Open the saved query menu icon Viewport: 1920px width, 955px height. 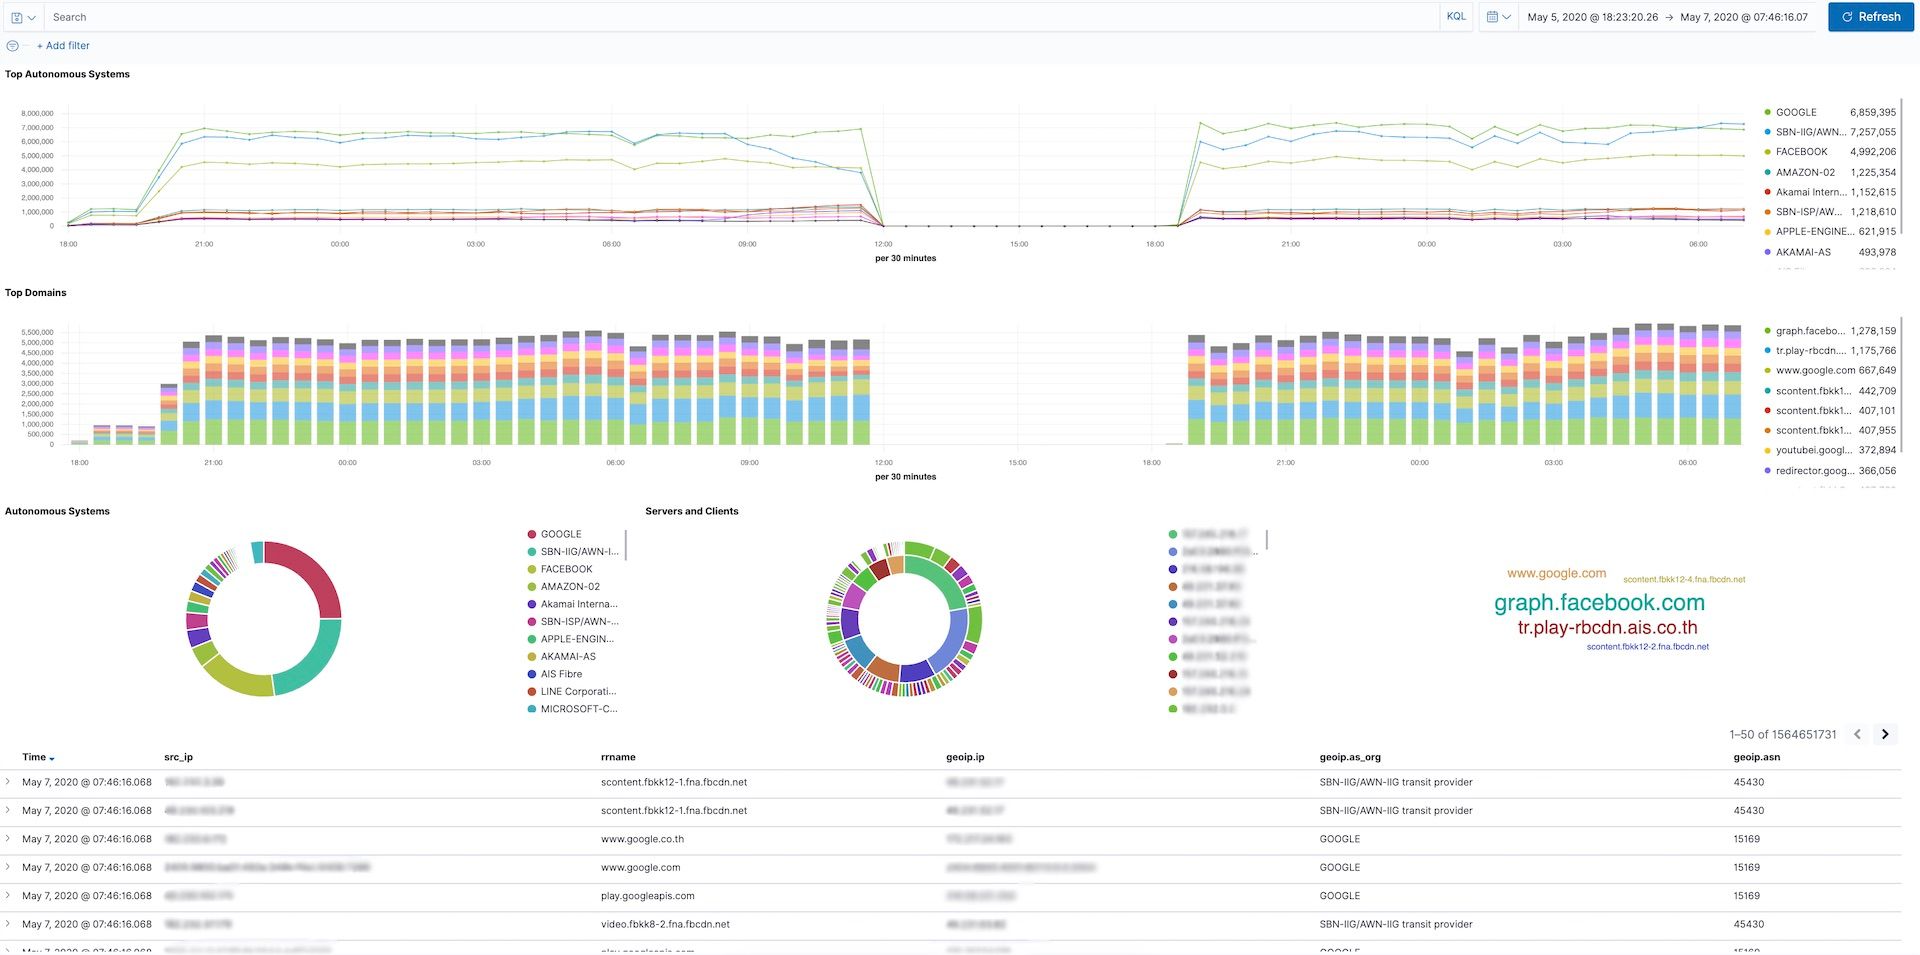[x=23, y=17]
